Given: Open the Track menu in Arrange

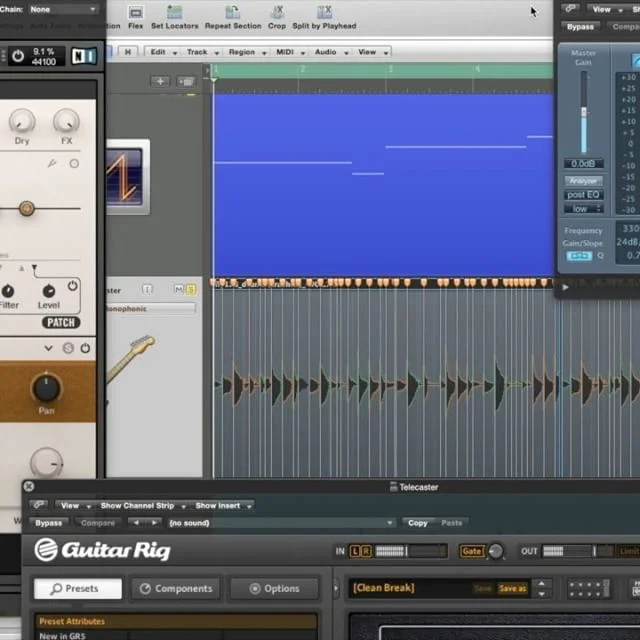Looking at the screenshot, I should click(x=202, y=52).
